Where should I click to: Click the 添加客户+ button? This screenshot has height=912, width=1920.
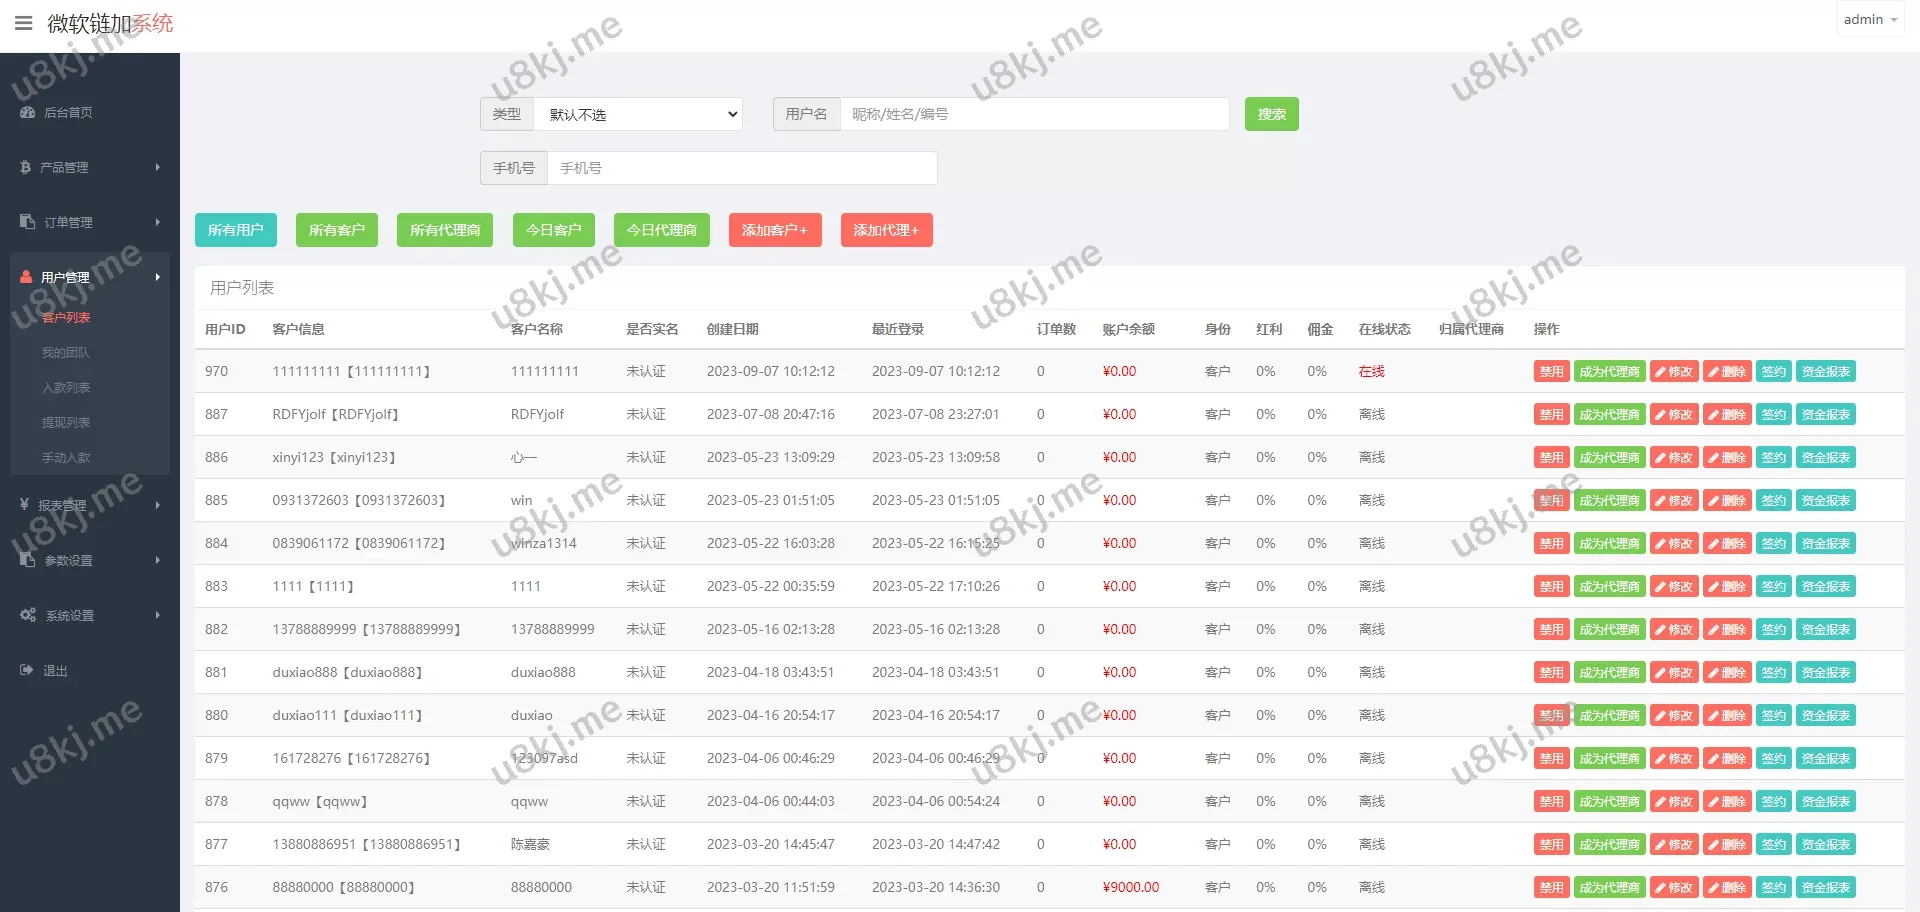click(774, 230)
